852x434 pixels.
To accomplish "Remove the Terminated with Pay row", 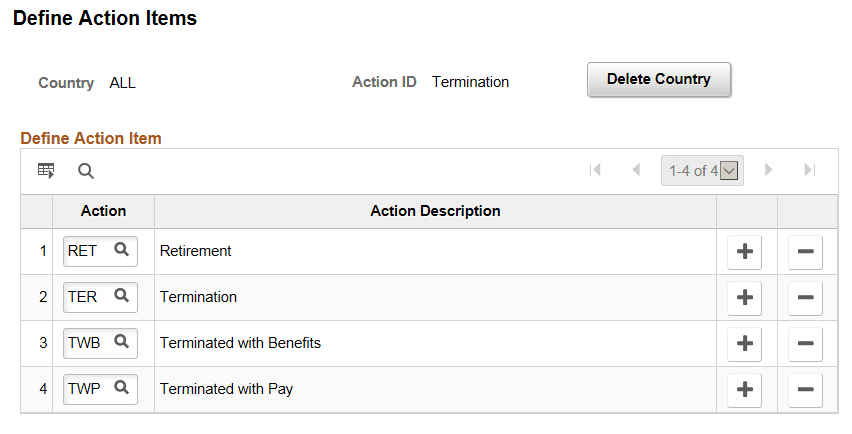I will click(x=805, y=390).
